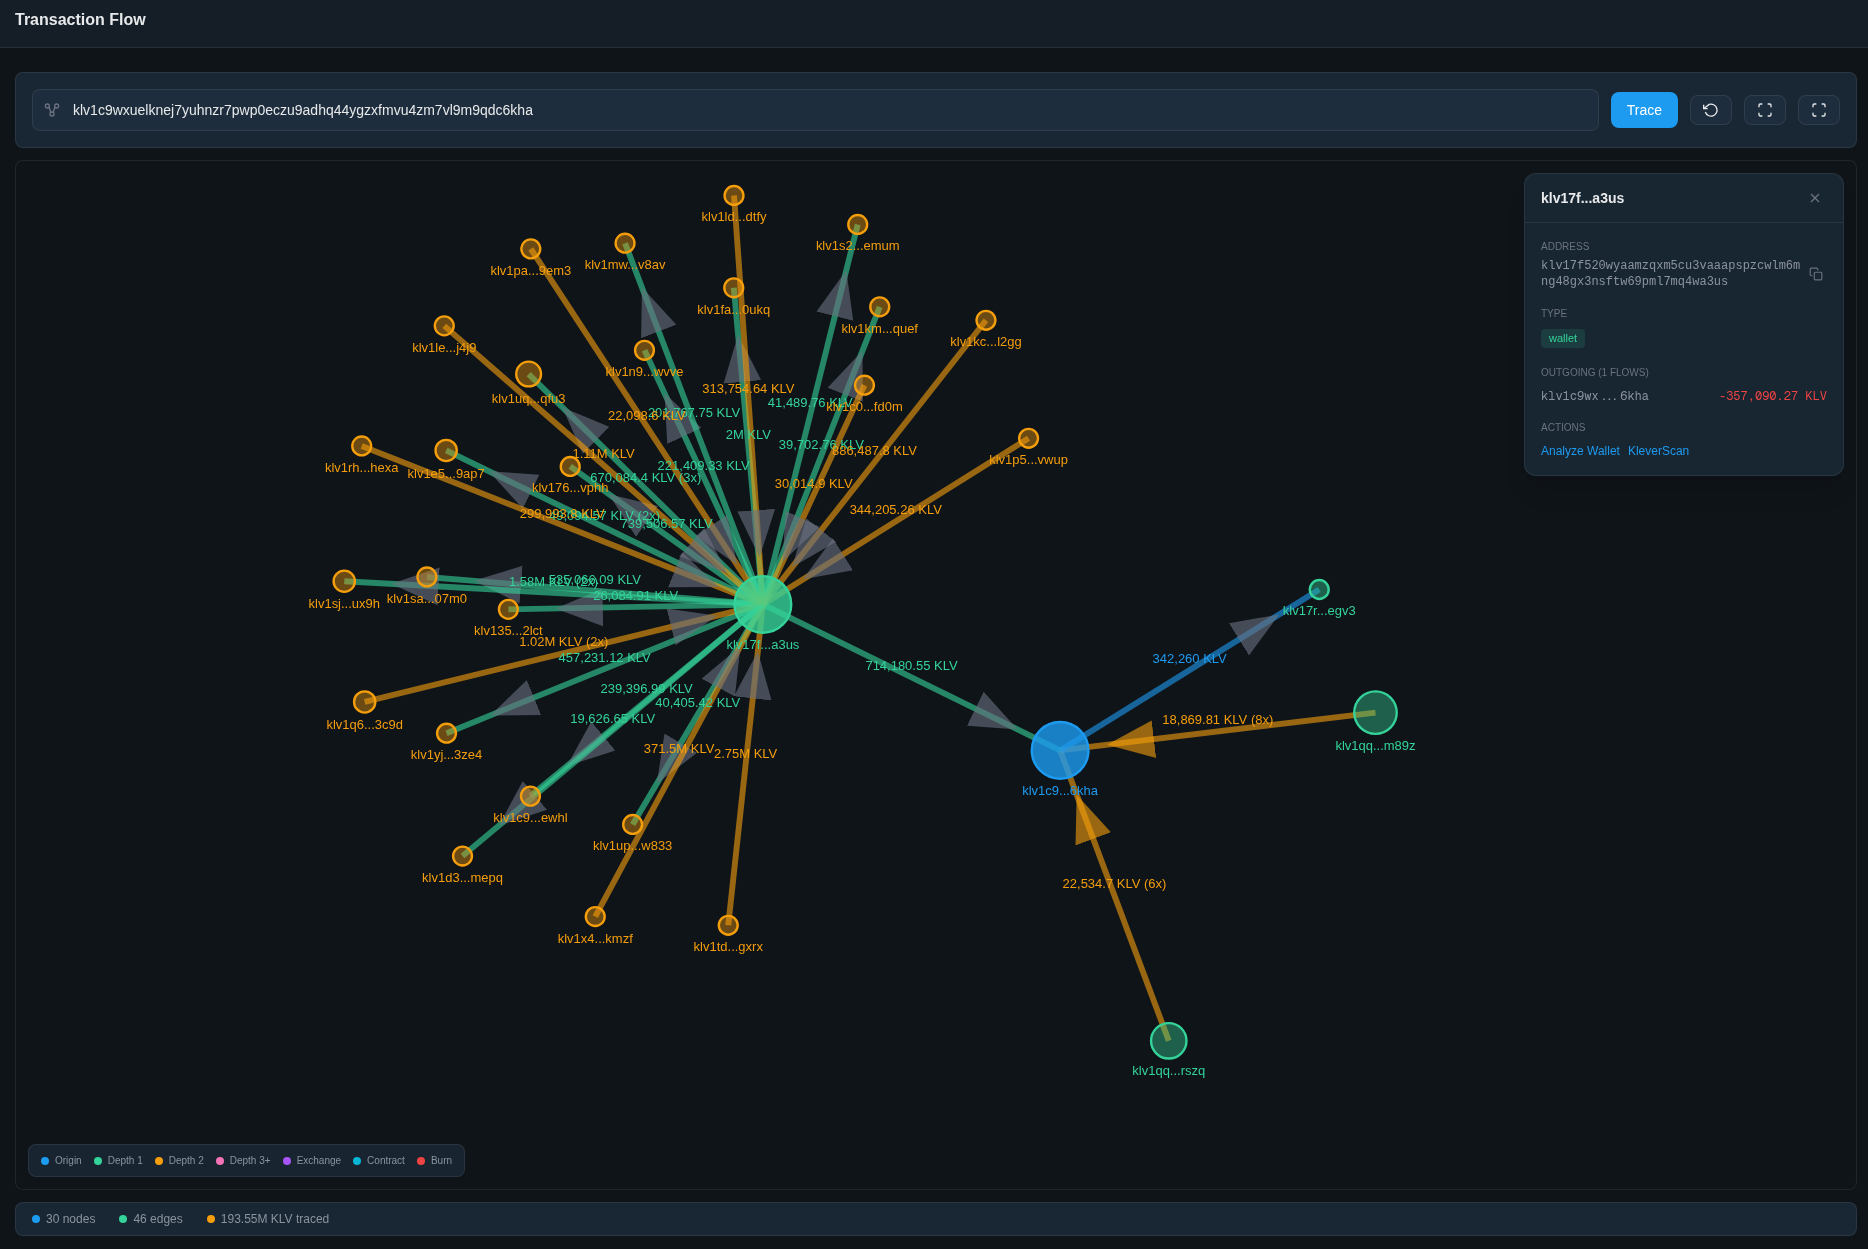
Task: Expand node details for klv1qq...m89z
Action: (1375, 712)
